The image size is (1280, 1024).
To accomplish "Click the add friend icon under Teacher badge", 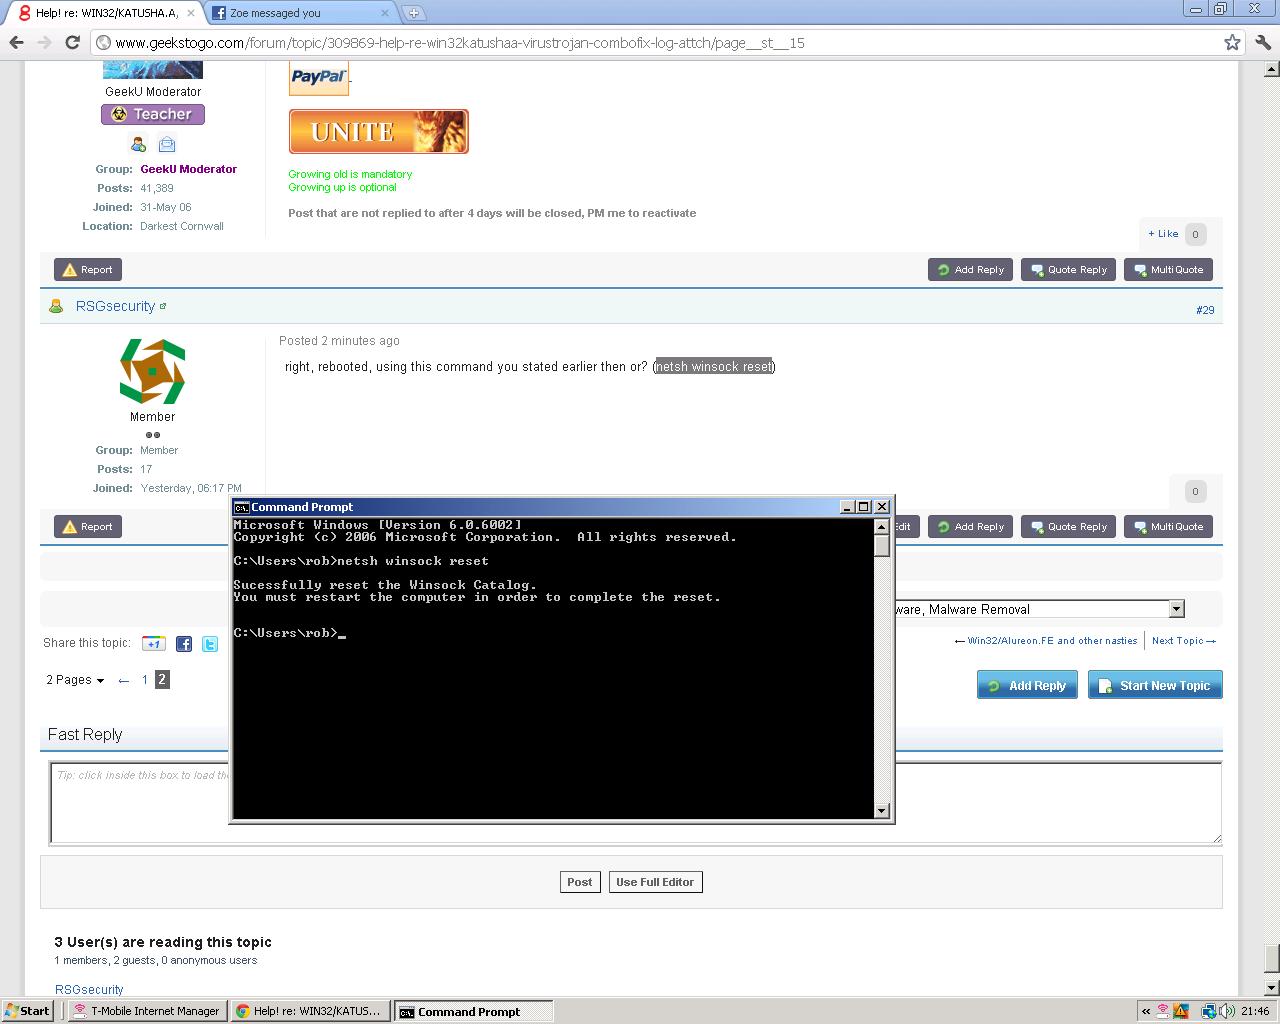I will [138, 145].
